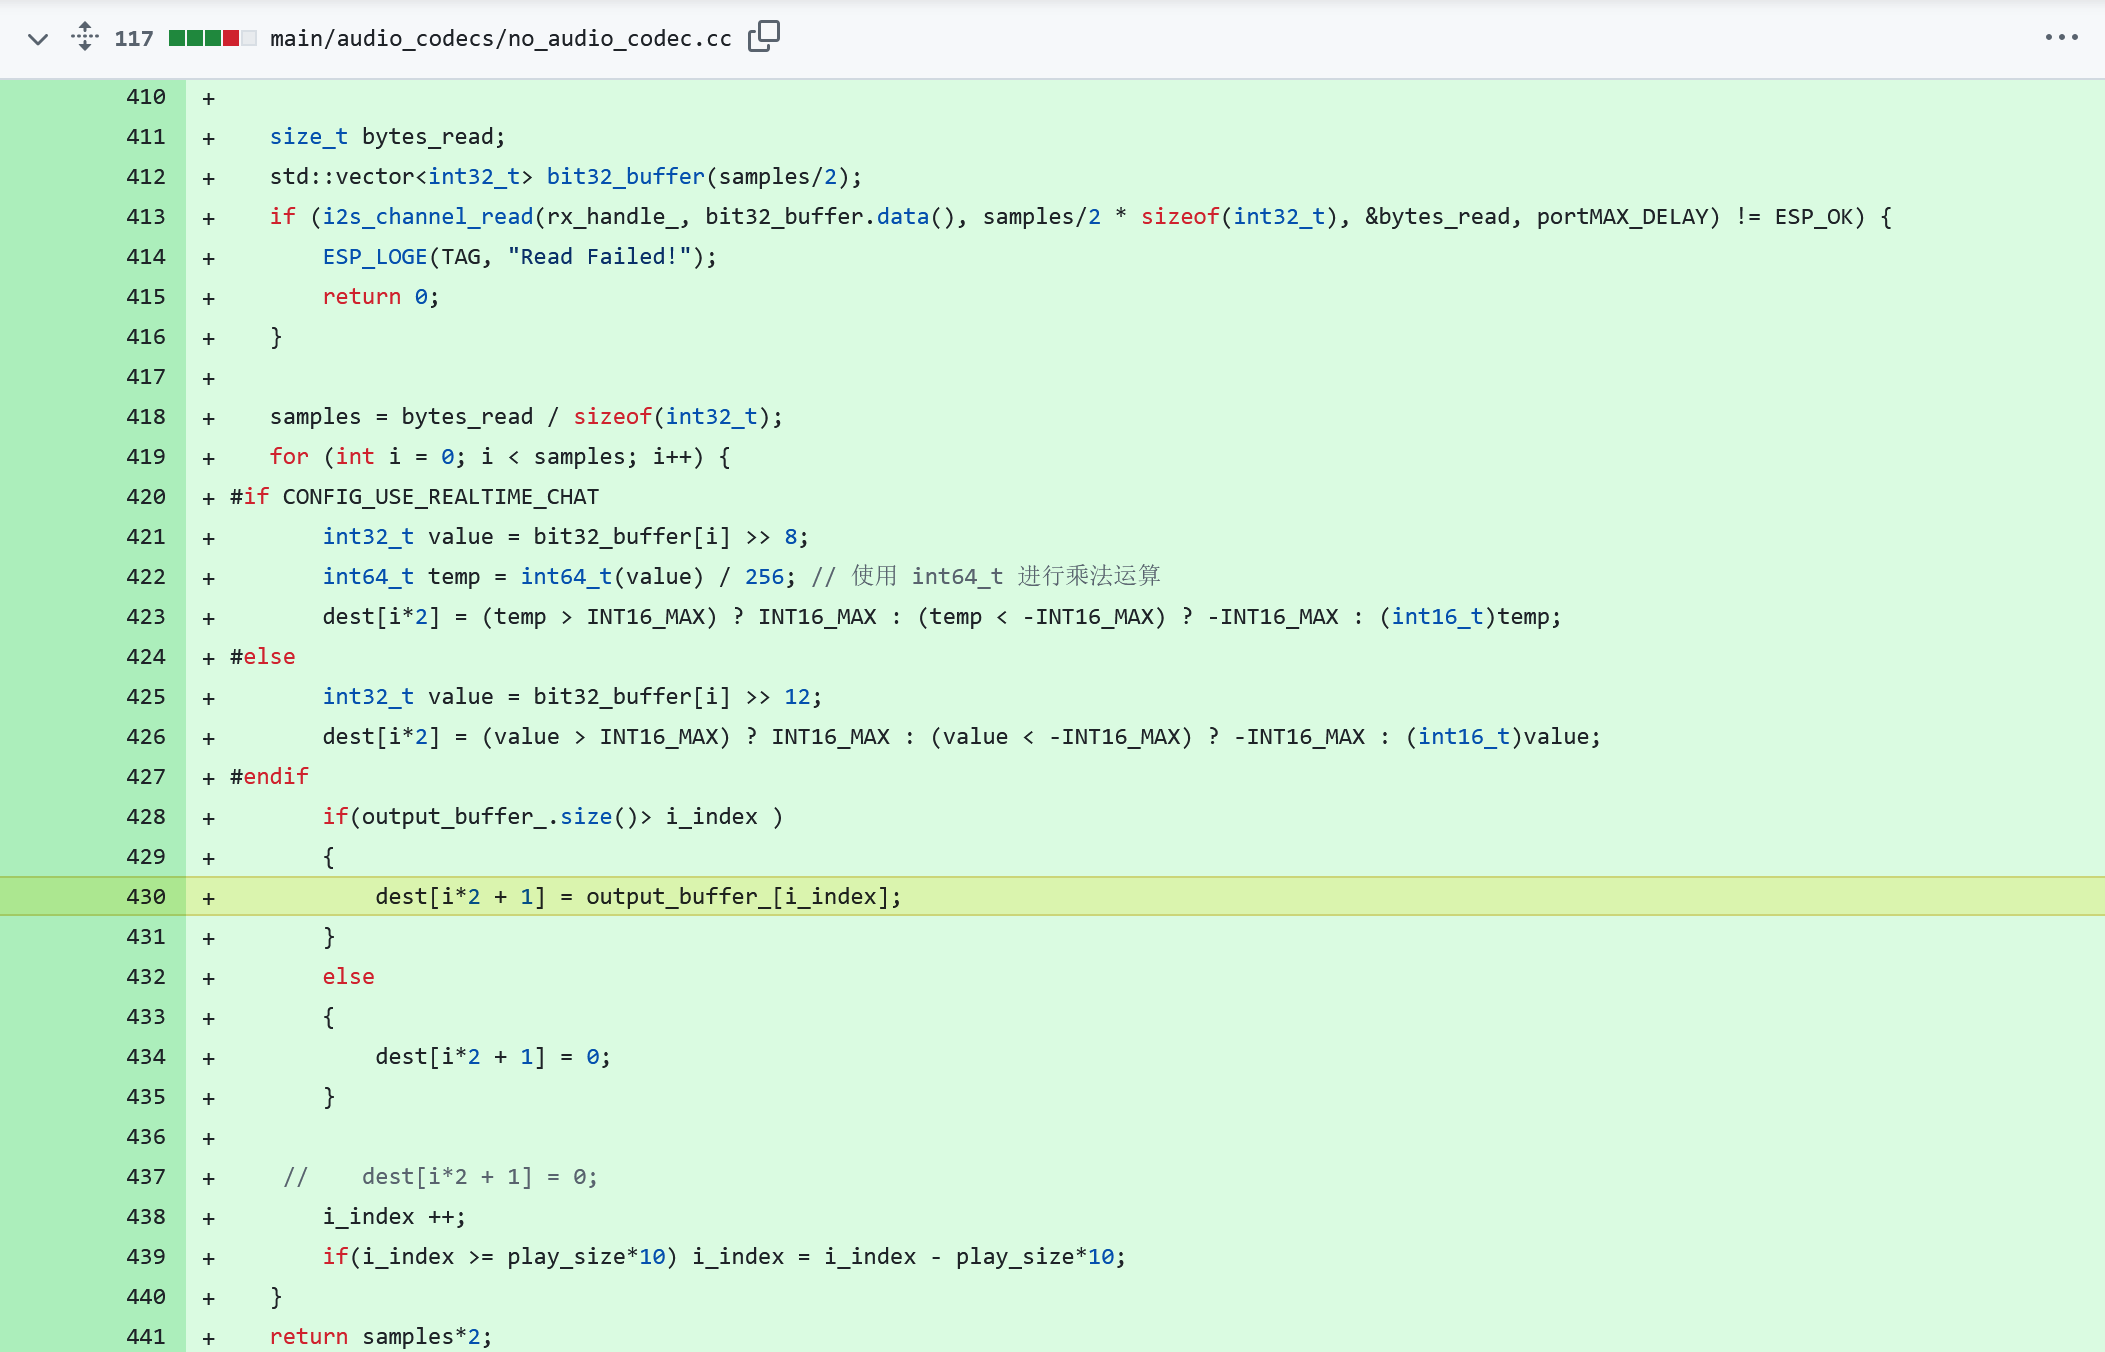The height and width of the screenshot is (1352, 2105).
Task: Click the return samples*2 code line
Action: pos(380,1337)
